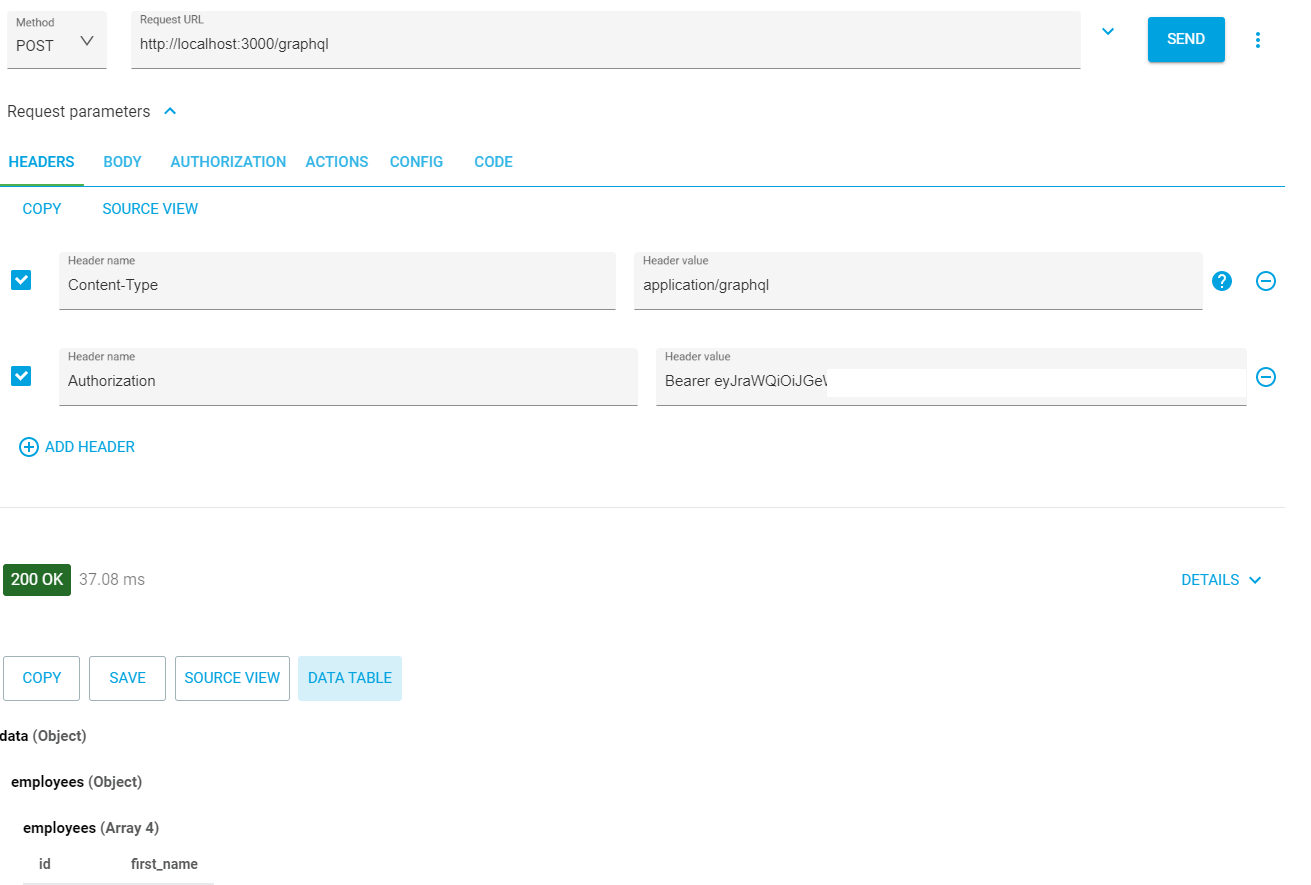Click the three-dot more options menu icon
The width and height of the screenshot is (1311, 885).
tap(1257, 40)
